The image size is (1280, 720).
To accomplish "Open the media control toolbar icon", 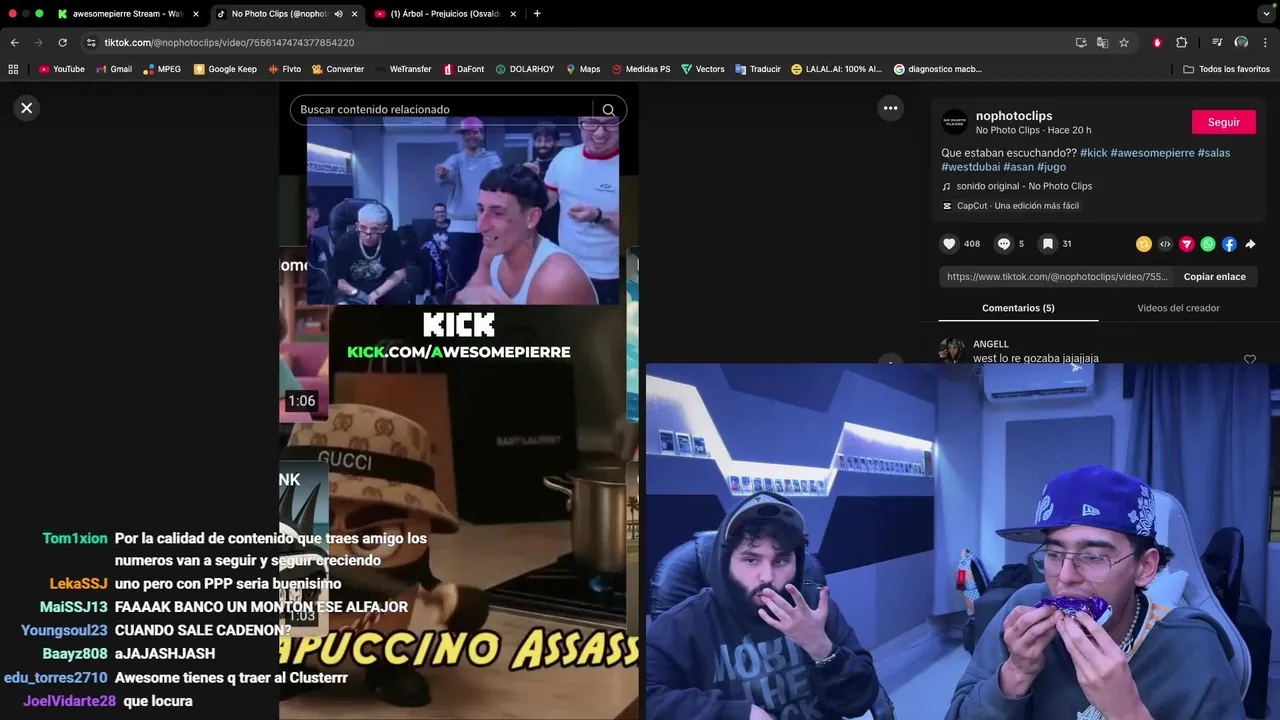I will pos(1217,43).
